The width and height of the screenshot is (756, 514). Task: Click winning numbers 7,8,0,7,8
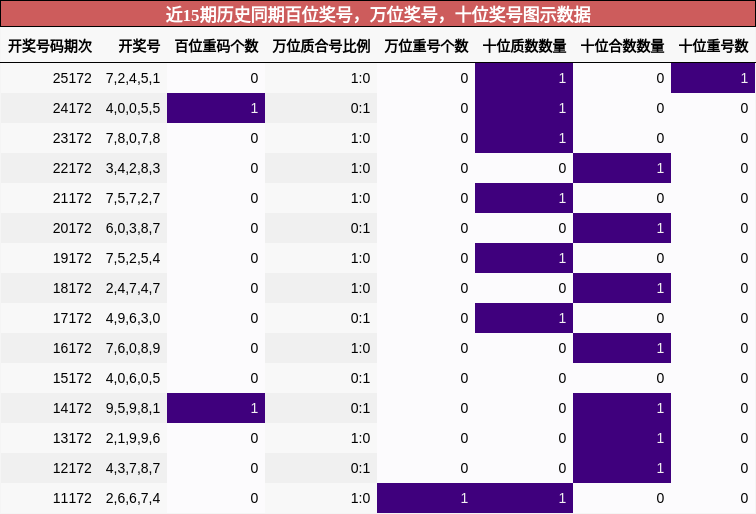click(x=133, y=138)
